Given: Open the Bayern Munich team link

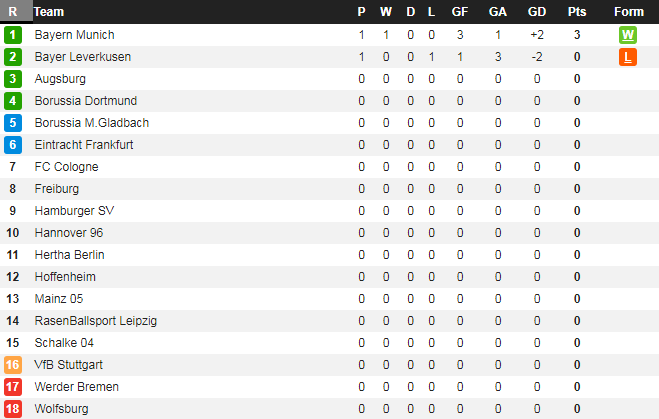Looking at the screenshot, I should pos(74,35).
